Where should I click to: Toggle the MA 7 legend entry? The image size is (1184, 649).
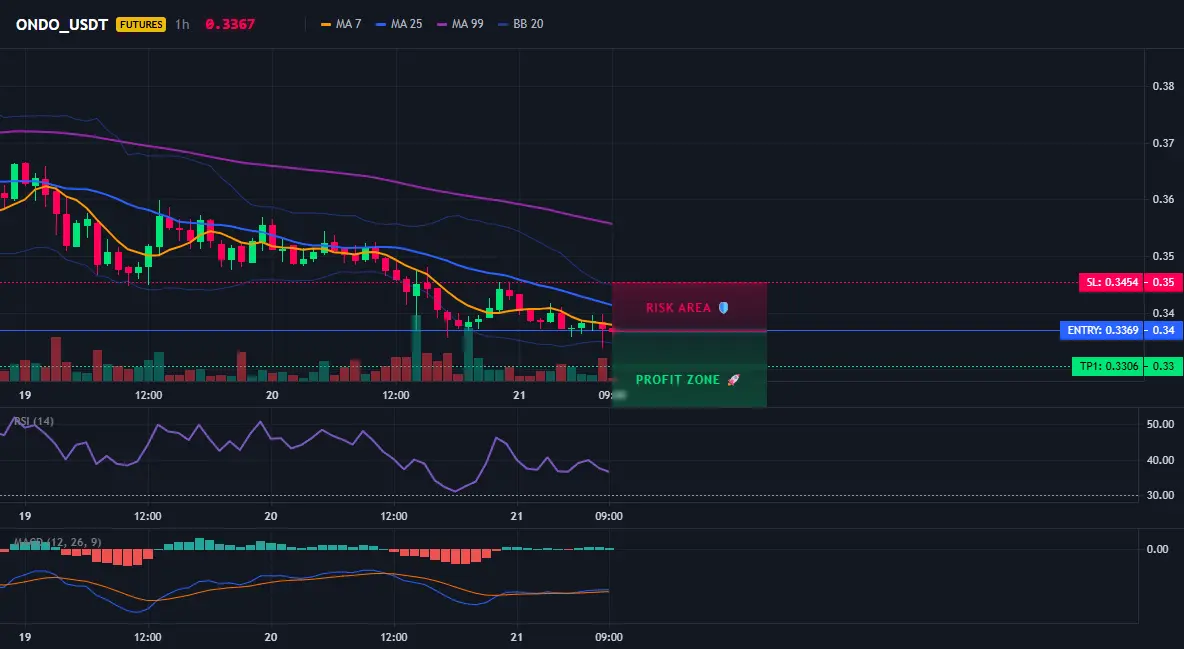tap(341, 24)
